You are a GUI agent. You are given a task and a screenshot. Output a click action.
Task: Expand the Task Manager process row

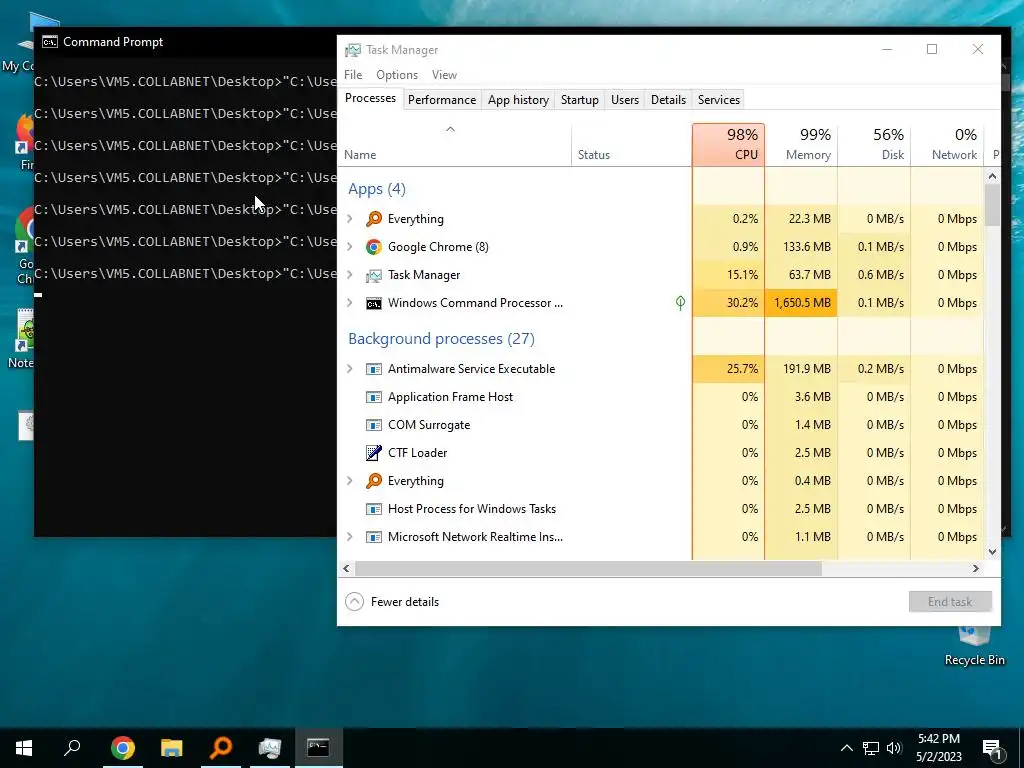350,275
